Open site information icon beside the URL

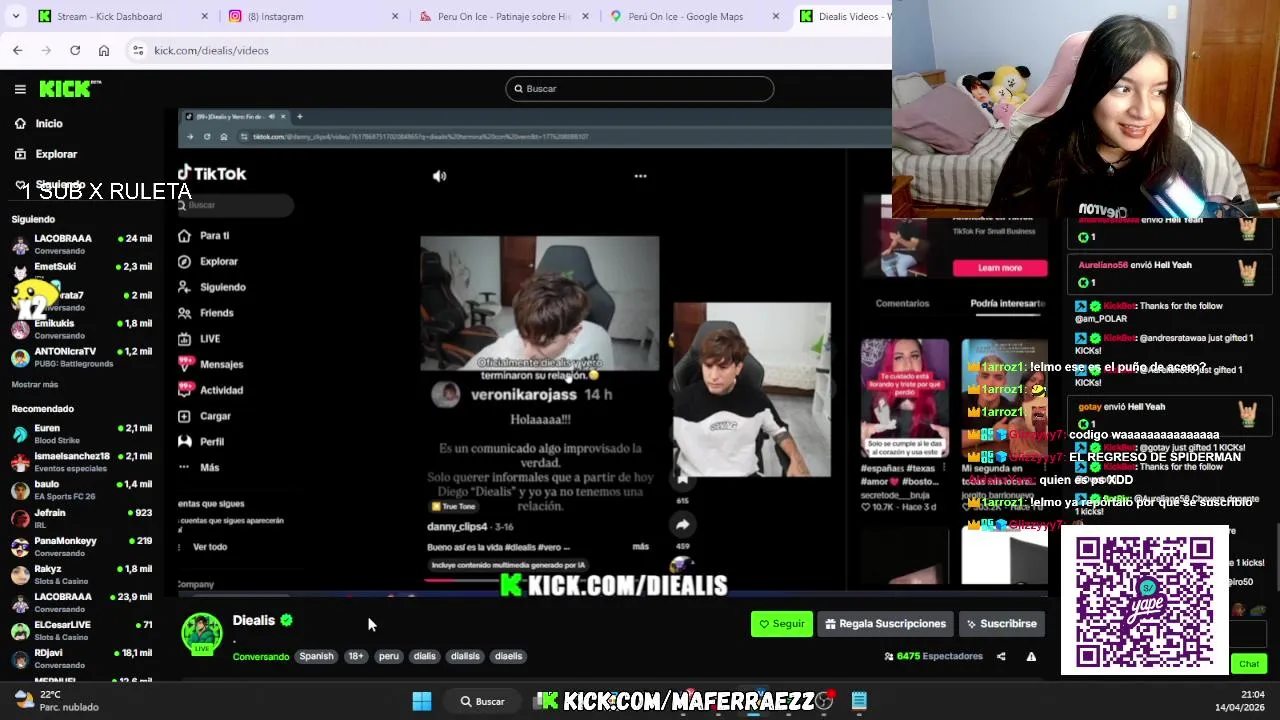click(x=139, y=50)
